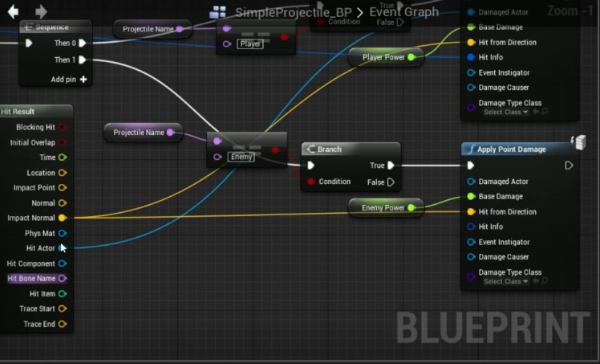This screenshot has height=364, width=600.
Task: Click the Hit from Direction pin beside Enemy Power
Action: [x=471, y=212]
